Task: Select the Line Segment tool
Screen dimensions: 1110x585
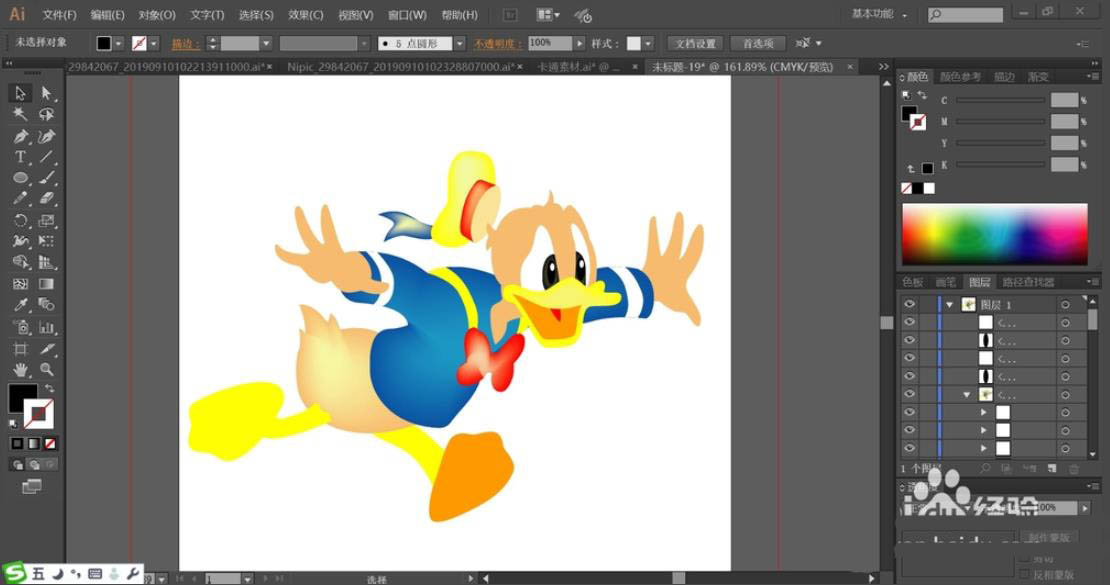Action: [47, 157]
